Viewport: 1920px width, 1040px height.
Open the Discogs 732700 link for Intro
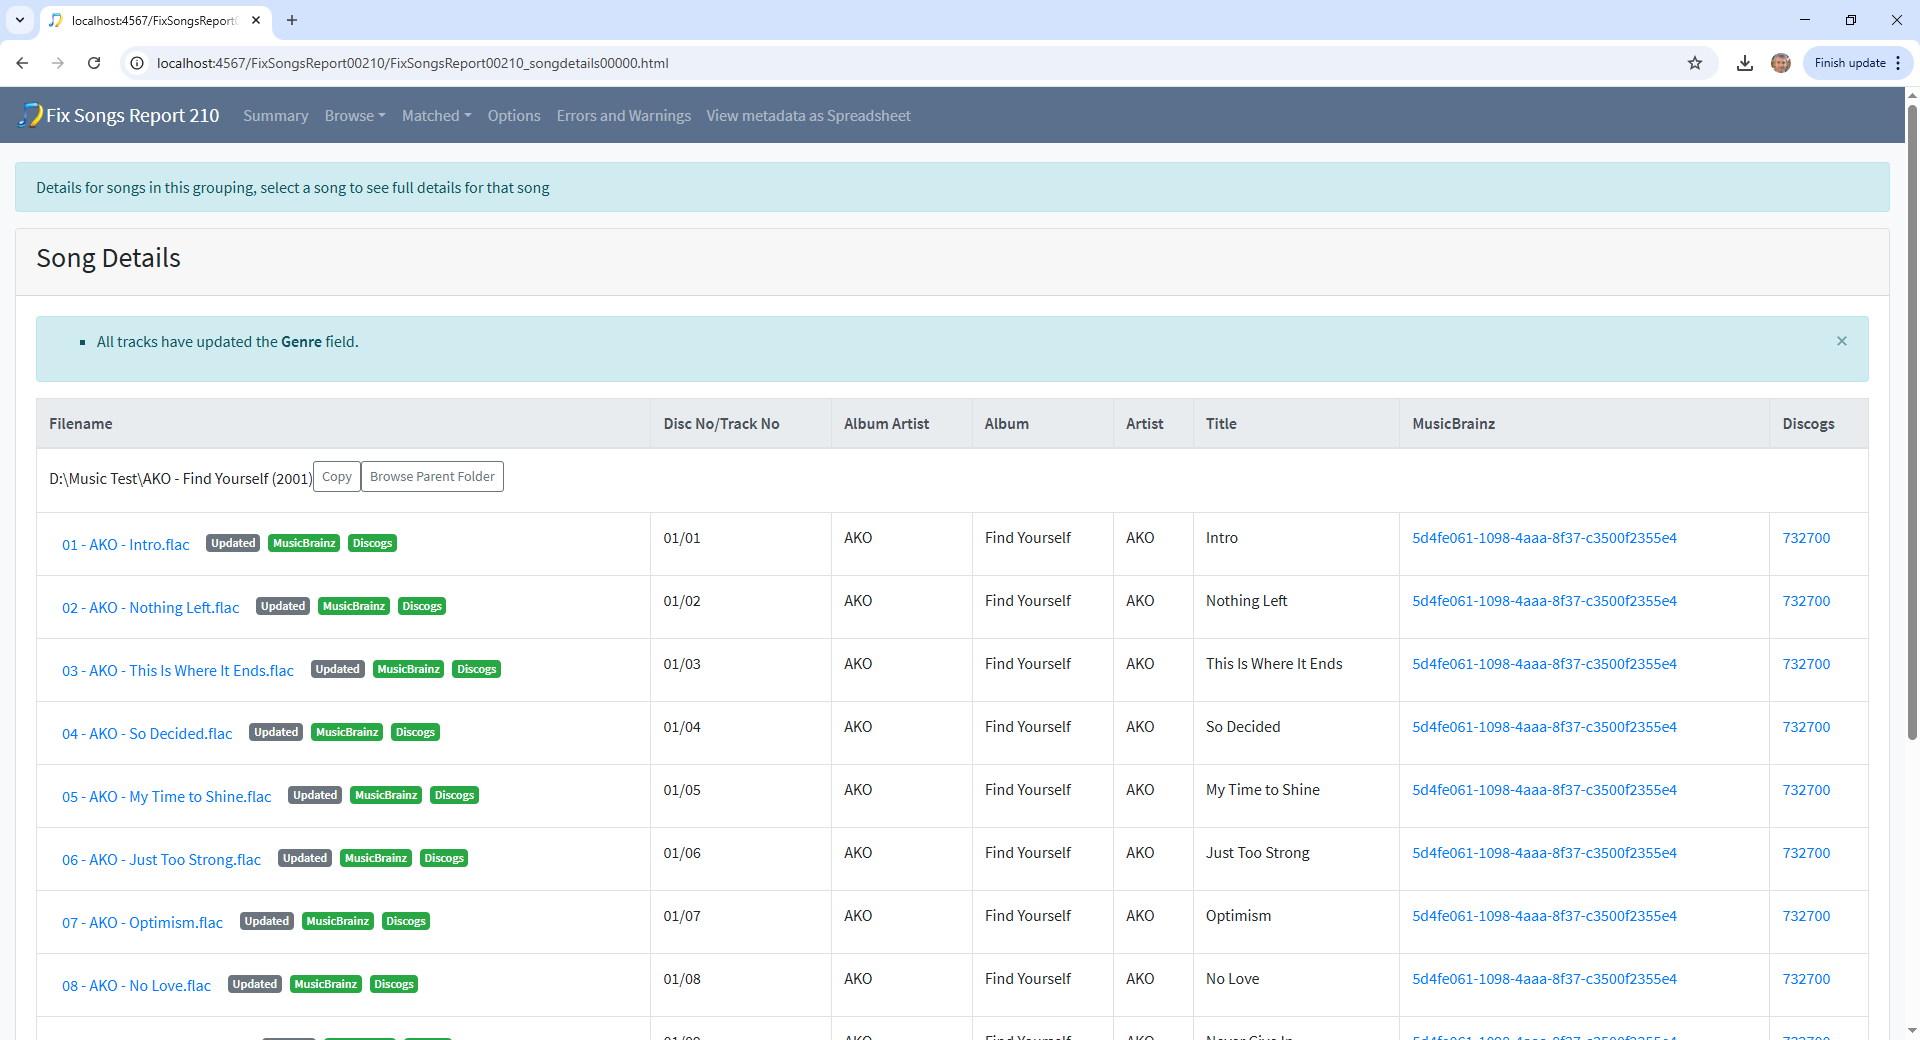(1805, 538)
